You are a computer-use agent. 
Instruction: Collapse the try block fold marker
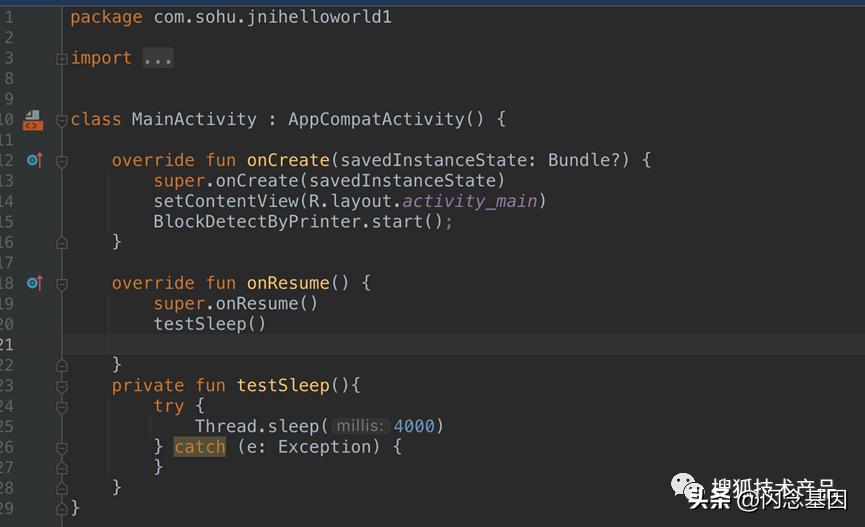62,407
